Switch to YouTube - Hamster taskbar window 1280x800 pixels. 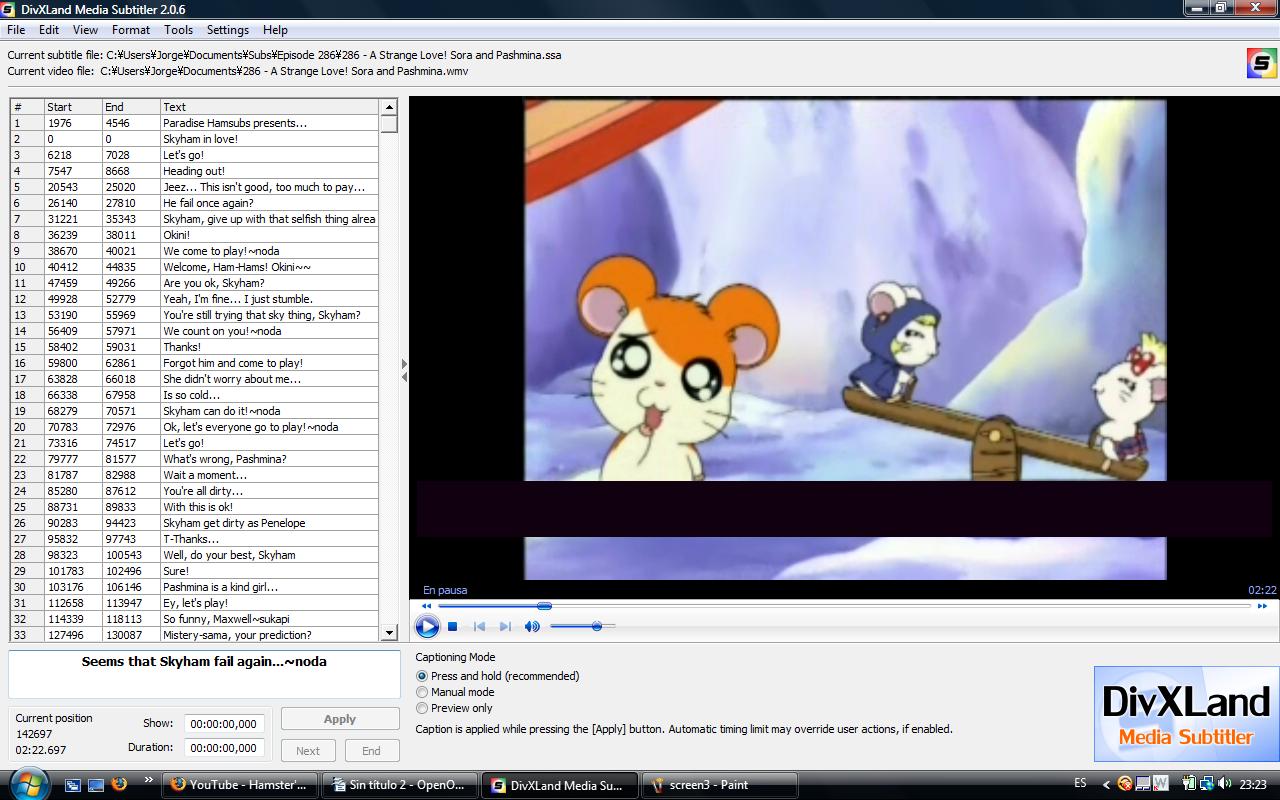tap(240, 785)
